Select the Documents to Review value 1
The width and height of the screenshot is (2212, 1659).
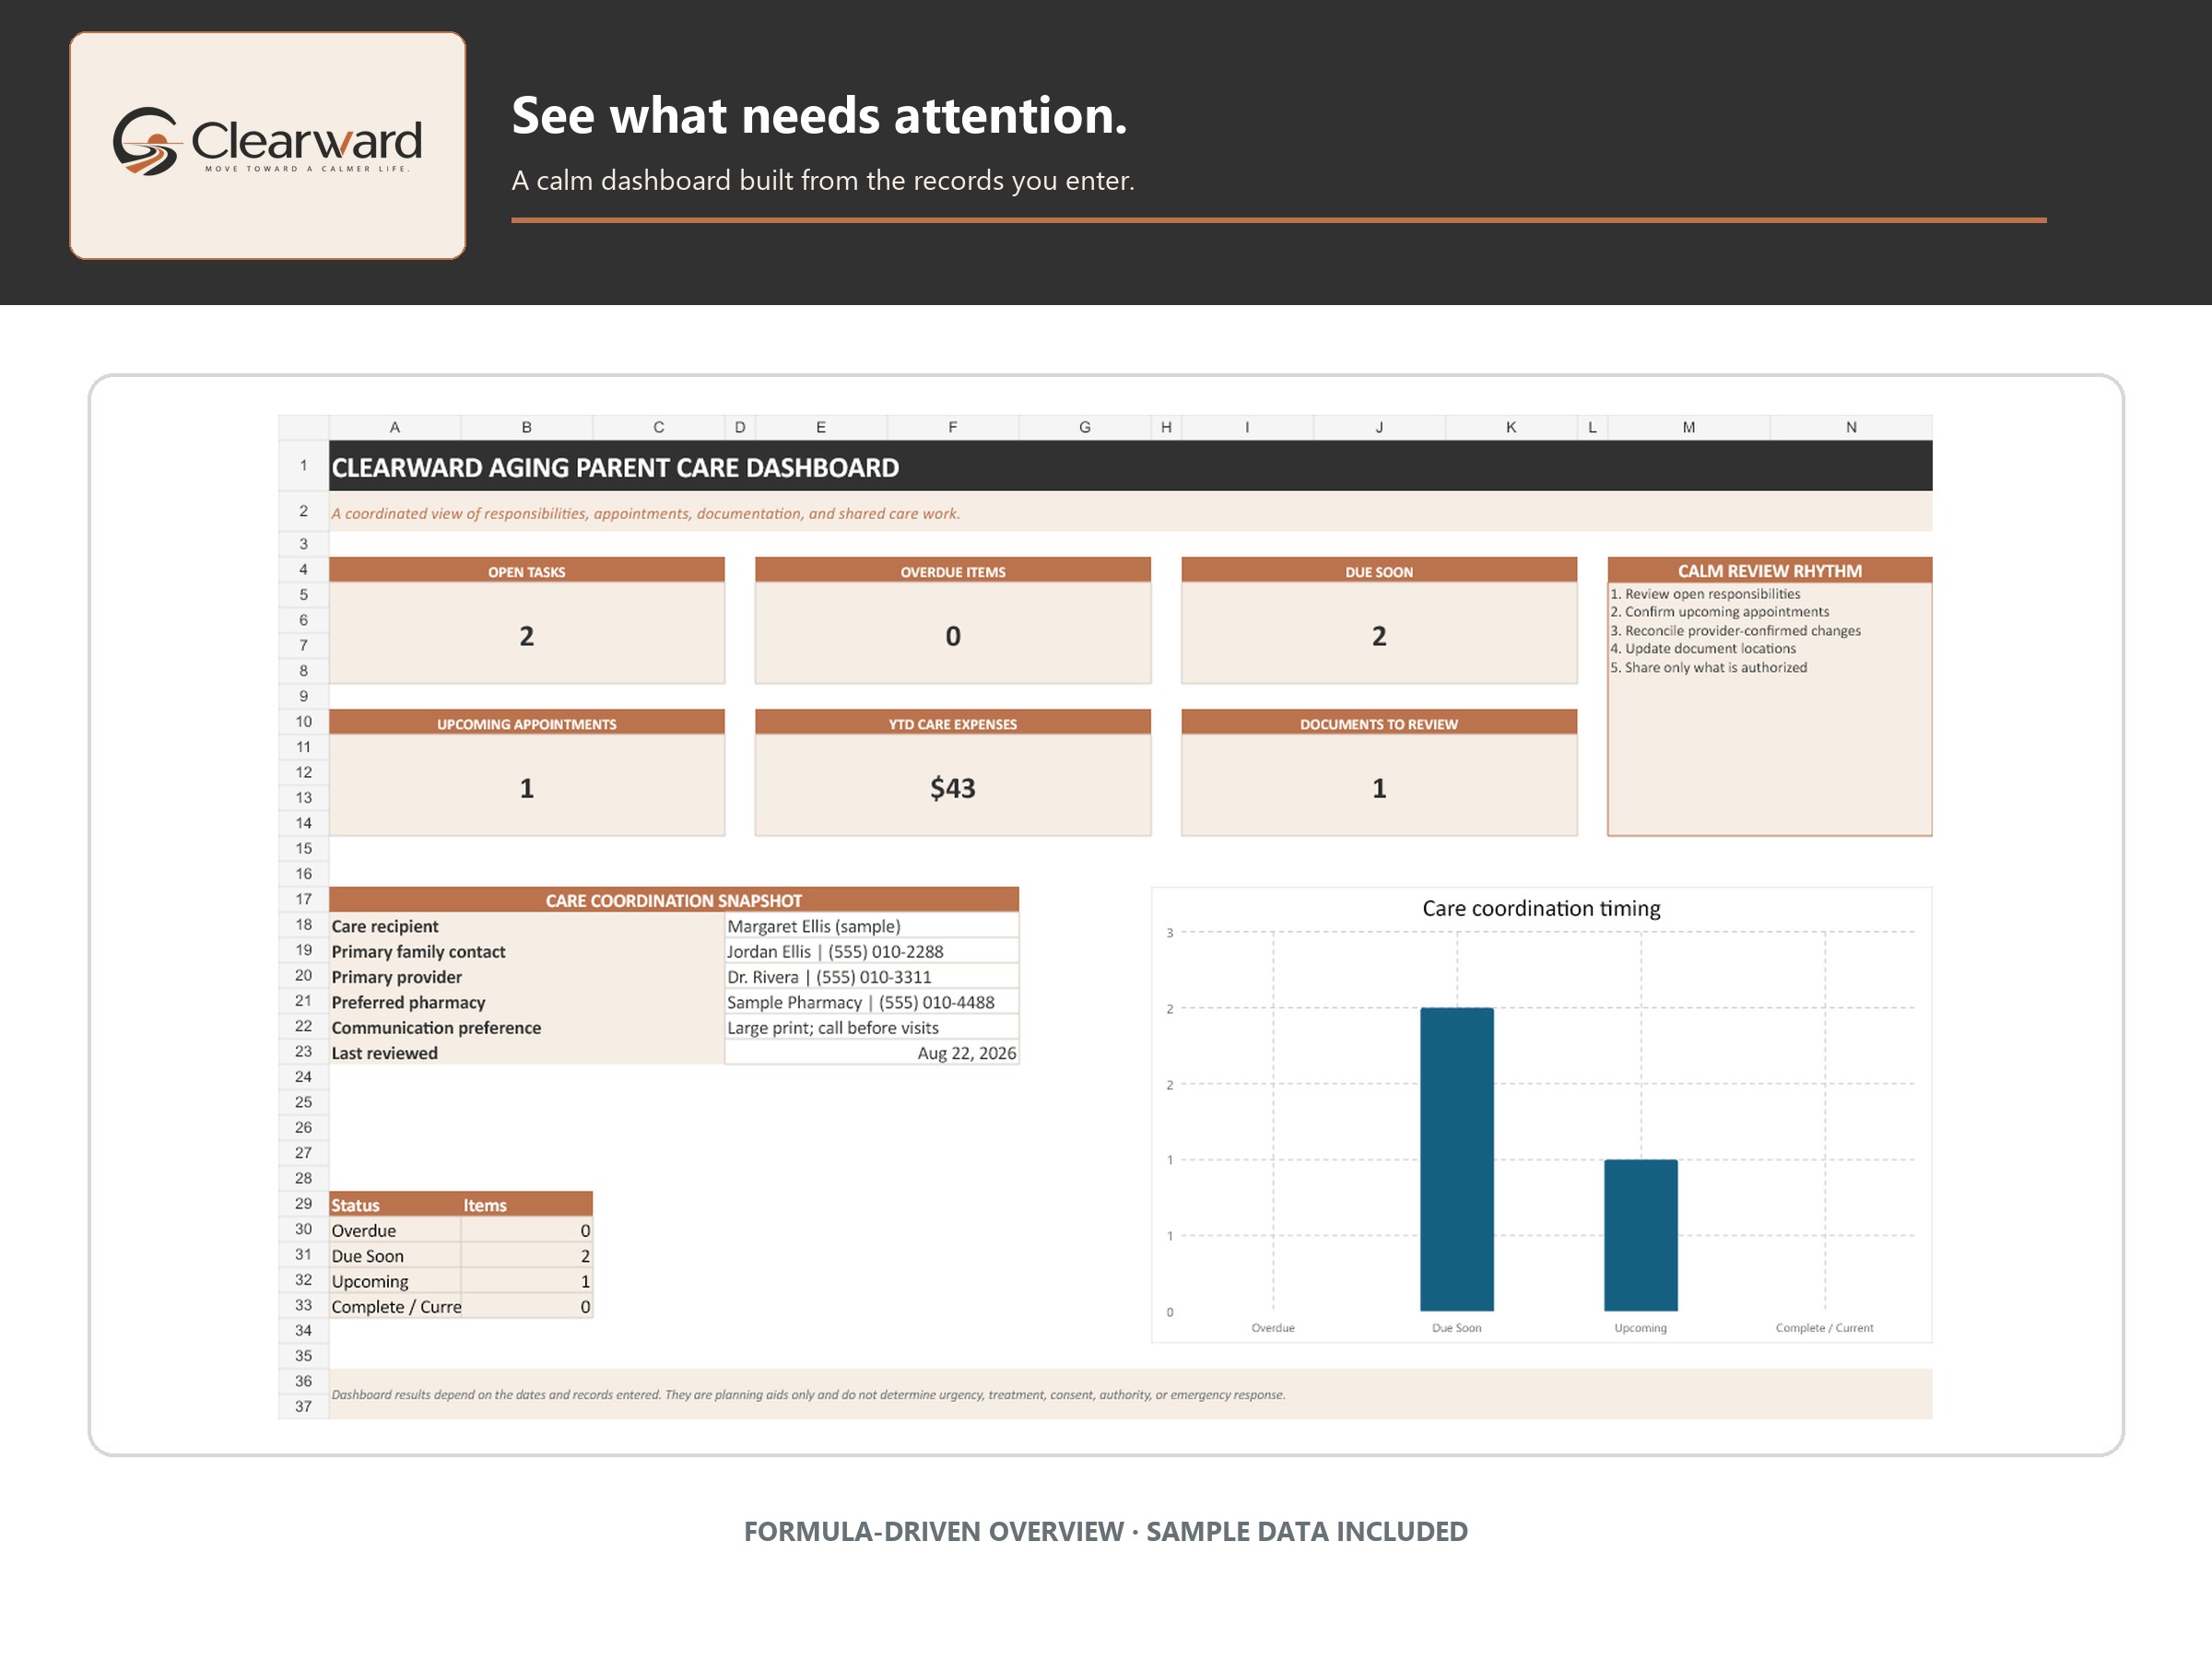[1378, 787]
